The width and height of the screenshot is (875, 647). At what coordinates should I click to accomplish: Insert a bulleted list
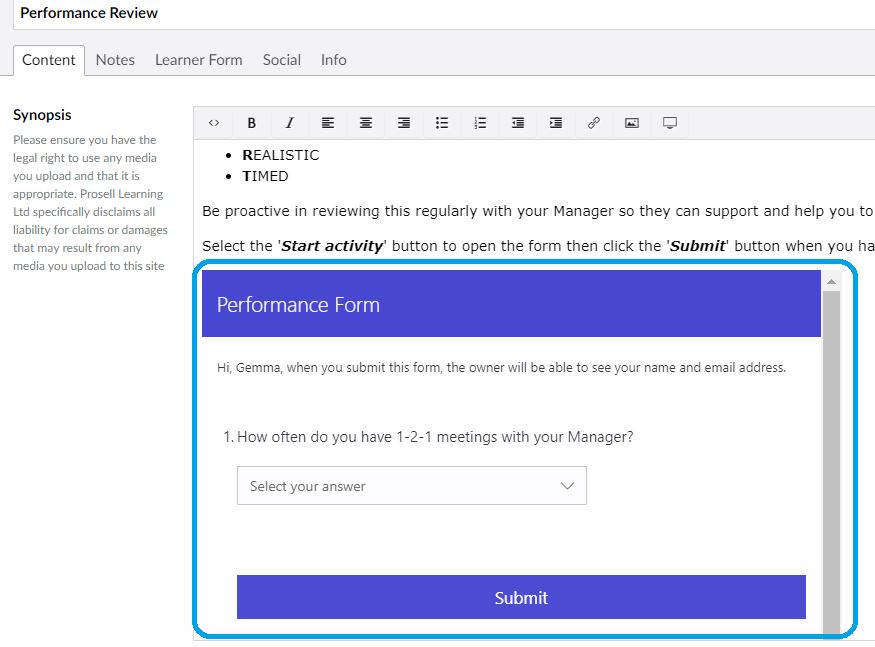pos(442,122)
